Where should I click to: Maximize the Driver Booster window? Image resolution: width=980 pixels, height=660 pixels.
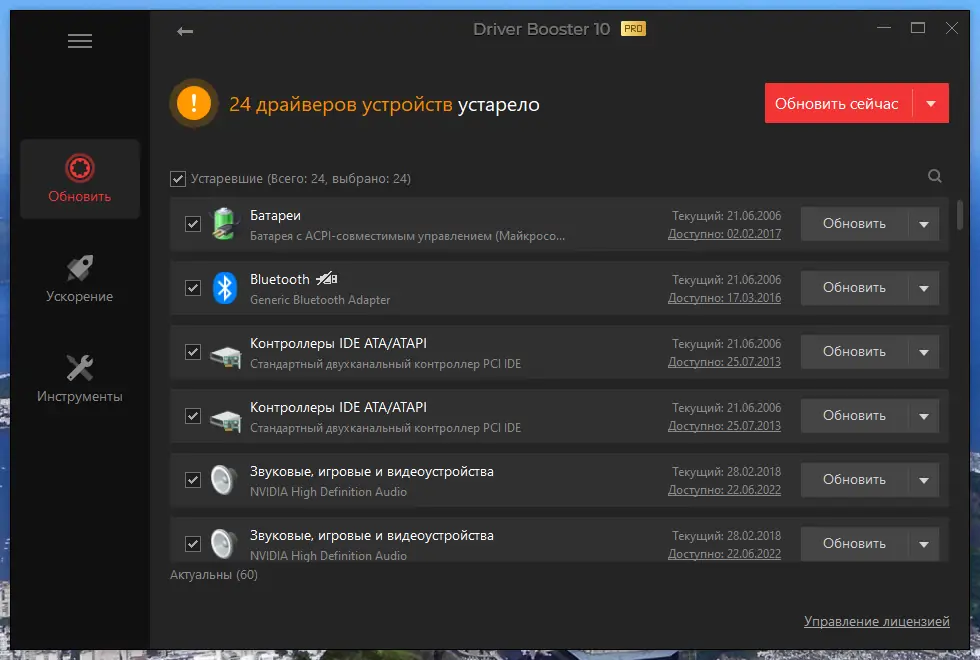pyautogui.click(x=918, y=28)
